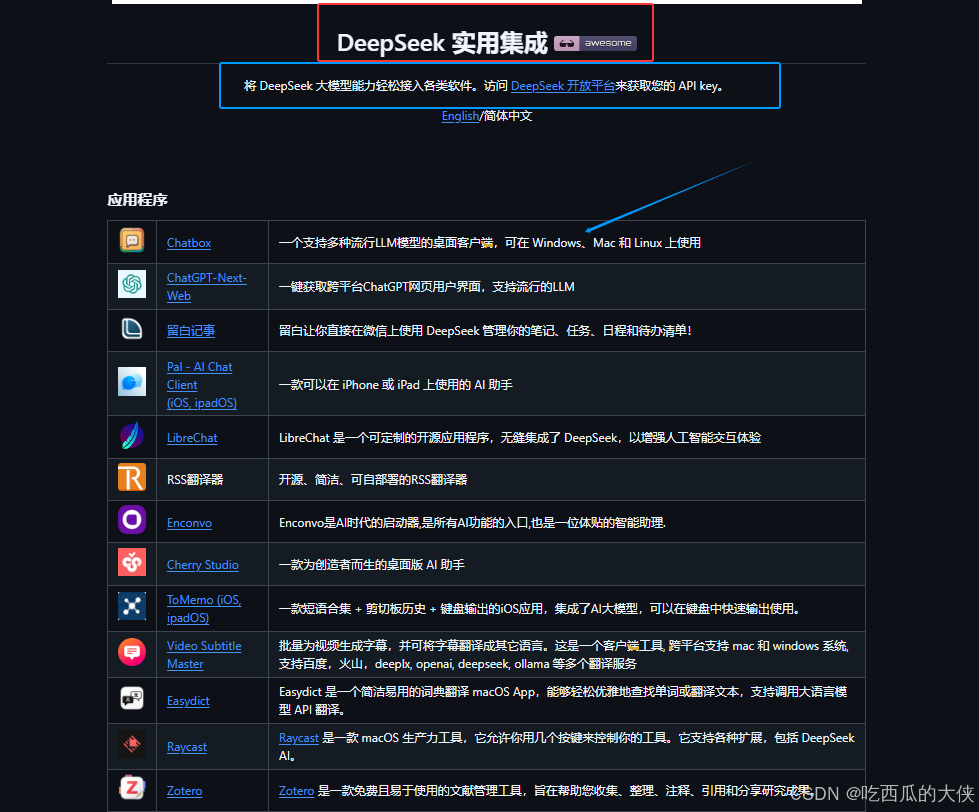Click the Zotero link in the description

pos(296,791)
